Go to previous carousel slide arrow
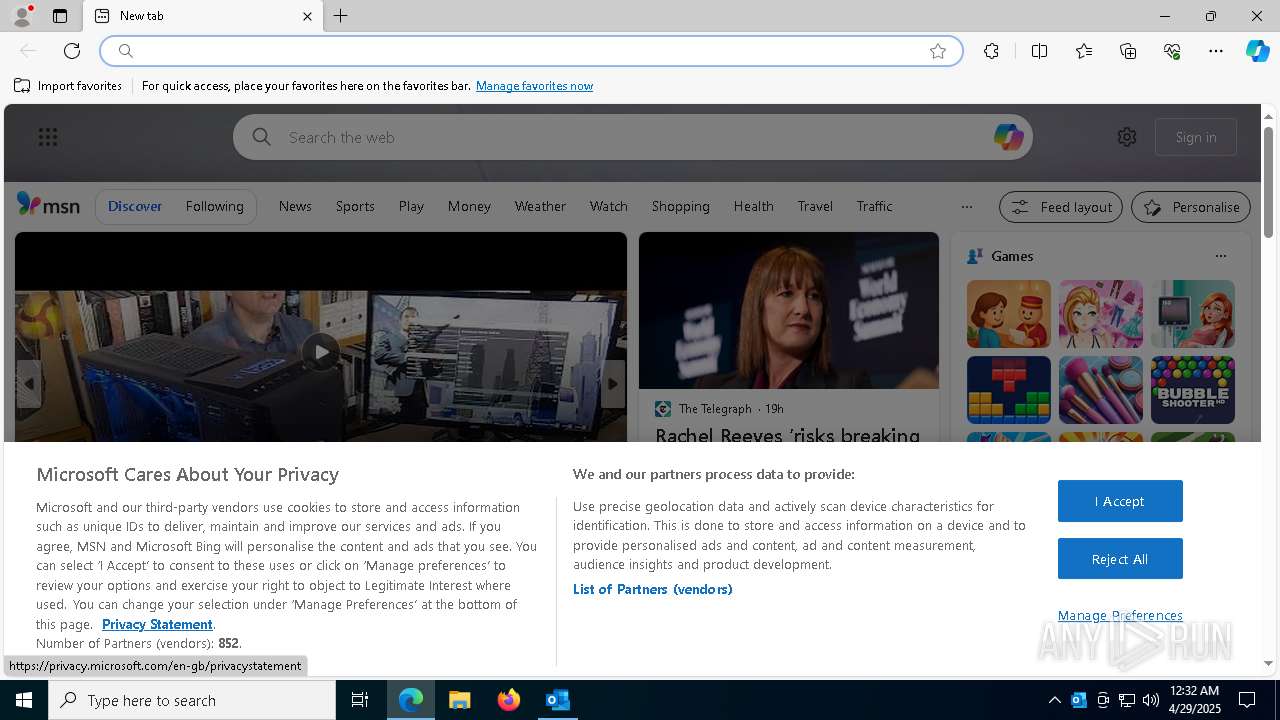 29,384
